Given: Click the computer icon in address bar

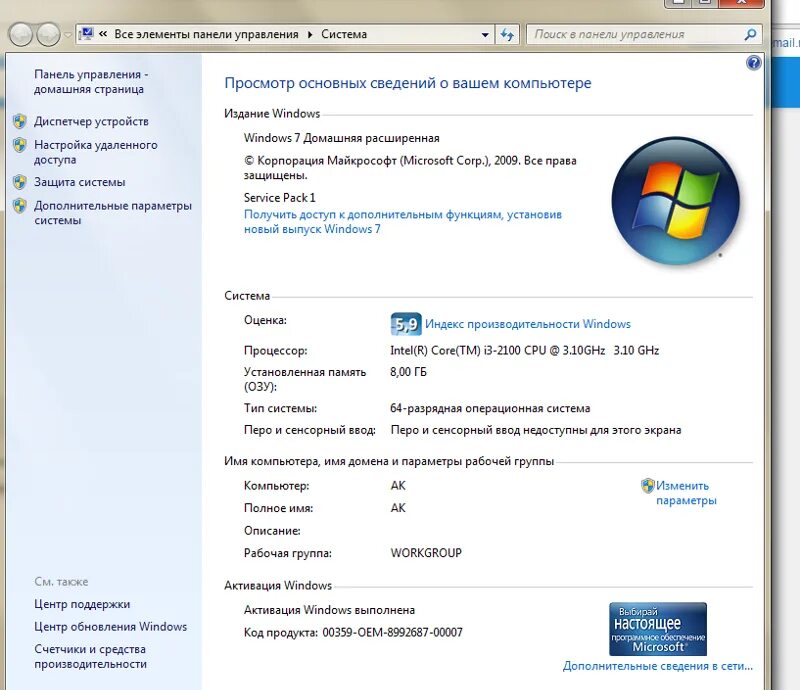Looking at the screenshot, I should [86, 34].
